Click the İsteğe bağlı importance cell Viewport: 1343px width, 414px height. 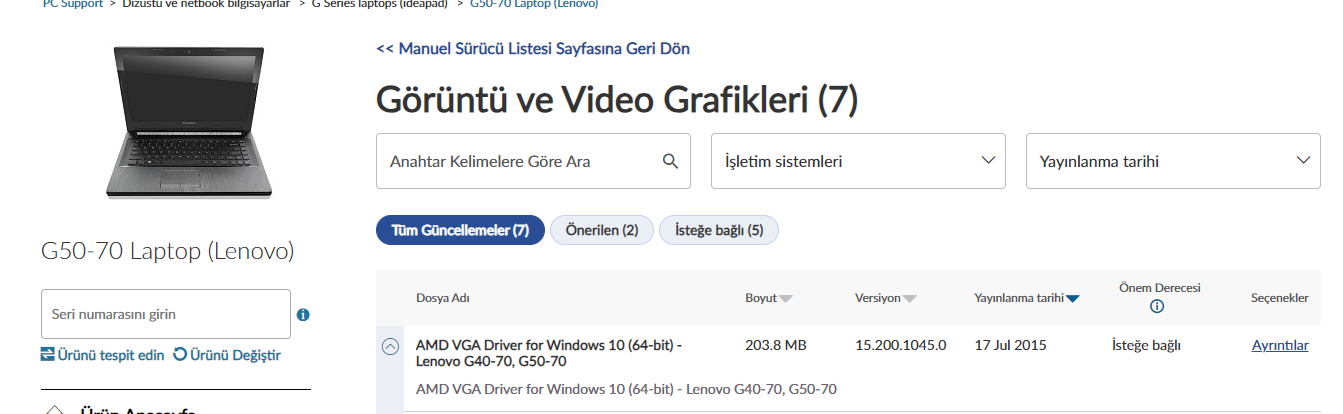1146,346
